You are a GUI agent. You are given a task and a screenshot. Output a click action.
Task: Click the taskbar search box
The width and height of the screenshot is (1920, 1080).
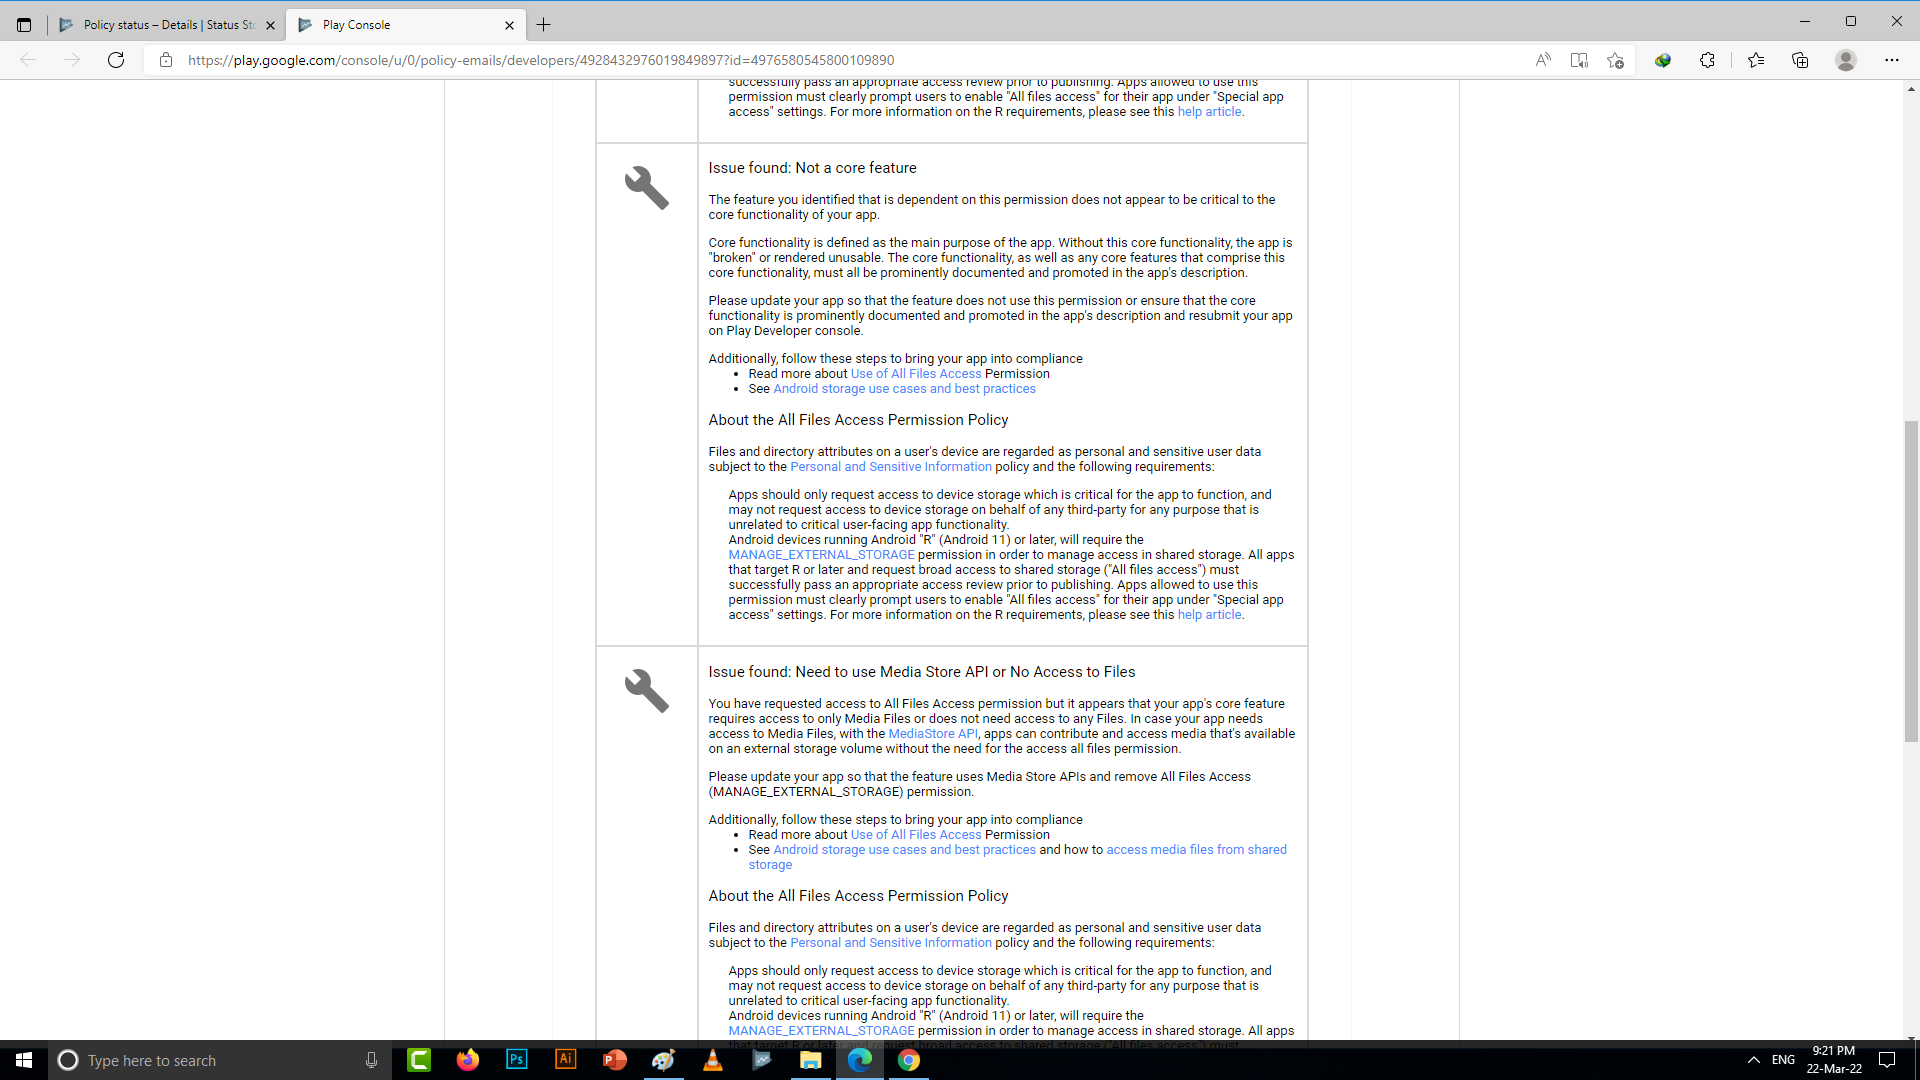(x=220, y=1060)
